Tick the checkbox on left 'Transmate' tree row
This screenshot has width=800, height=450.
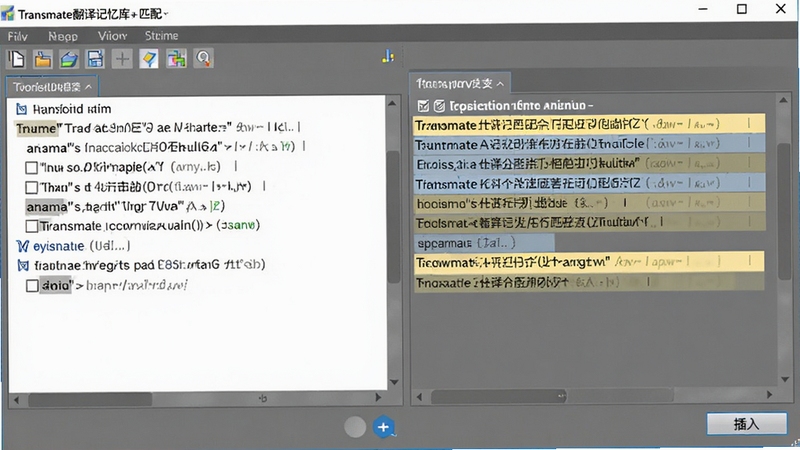point(32,226)
